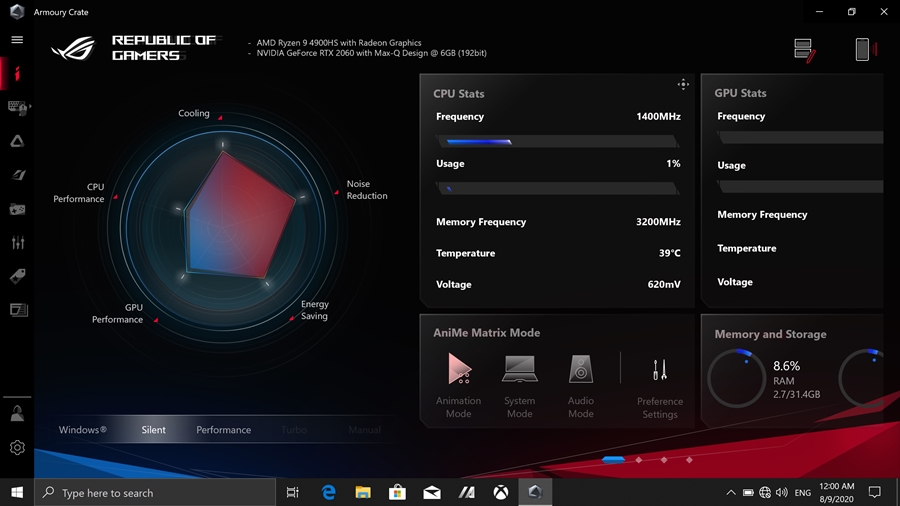
Task: Select the Home dashboard sidebar icon
Action: click(x=17, y=73)
